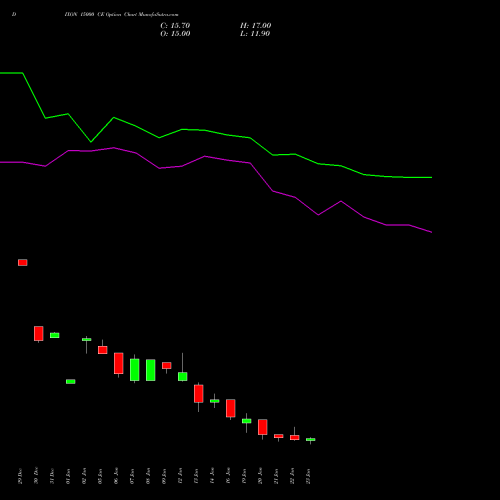Select the 07 Jan date label
Image resolution: width=500 pixels, height=500 pixels.
click(x=132, y=476)
